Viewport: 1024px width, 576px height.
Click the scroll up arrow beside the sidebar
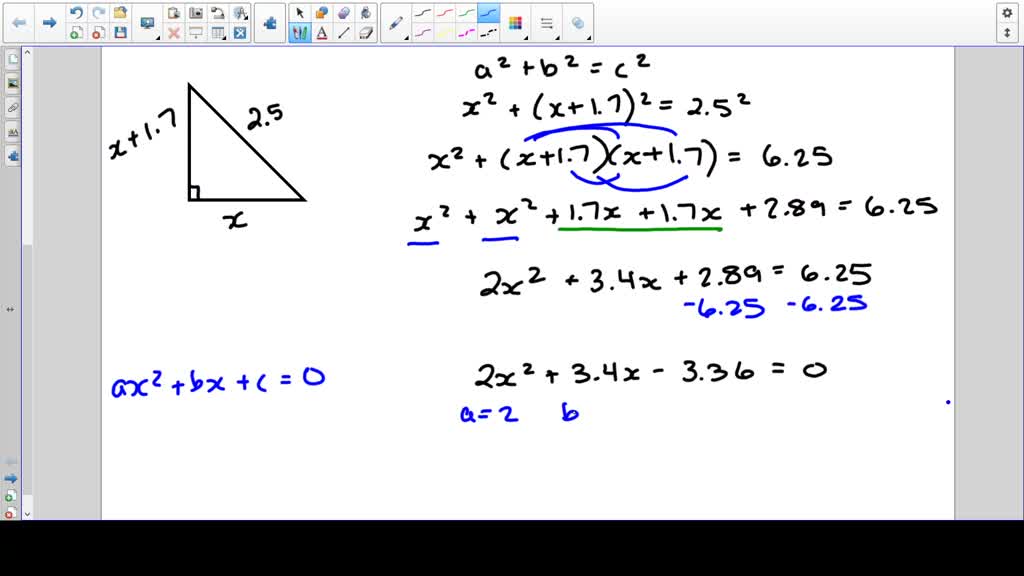point(27,52)
